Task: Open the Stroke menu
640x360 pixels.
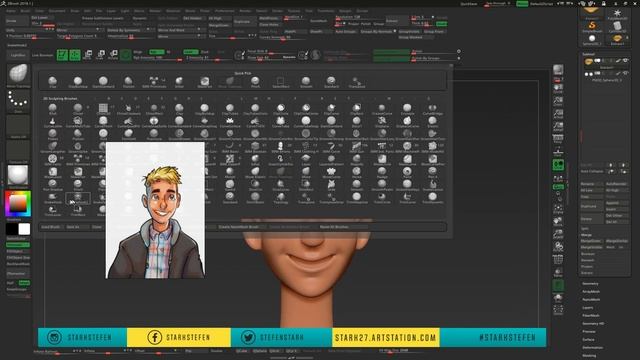Action: click(x=278, y=11)
